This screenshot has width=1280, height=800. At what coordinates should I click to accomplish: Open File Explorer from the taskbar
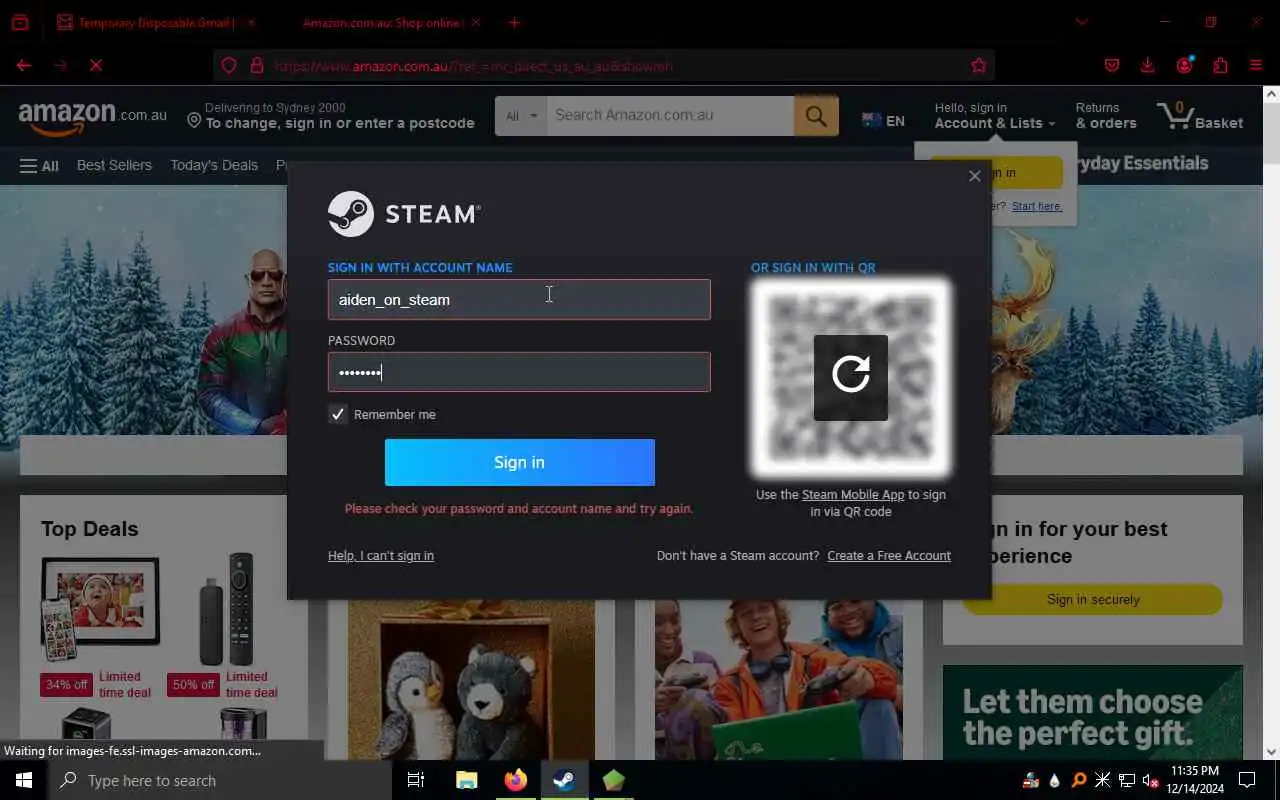click(x=466, y=780)
